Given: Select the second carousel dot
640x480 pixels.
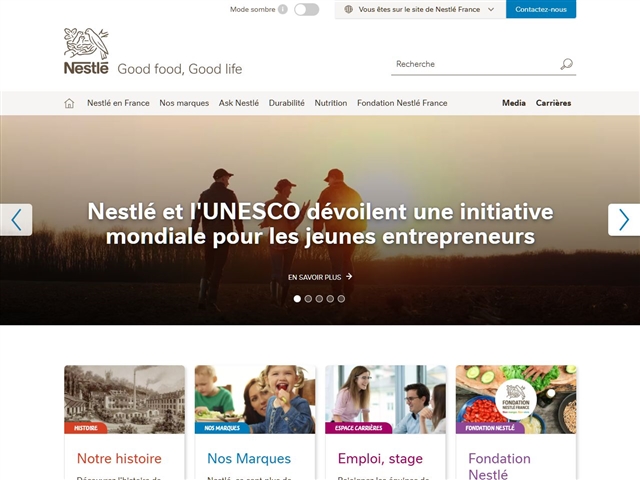Looking at the screenshot, I should click(308, 299).
